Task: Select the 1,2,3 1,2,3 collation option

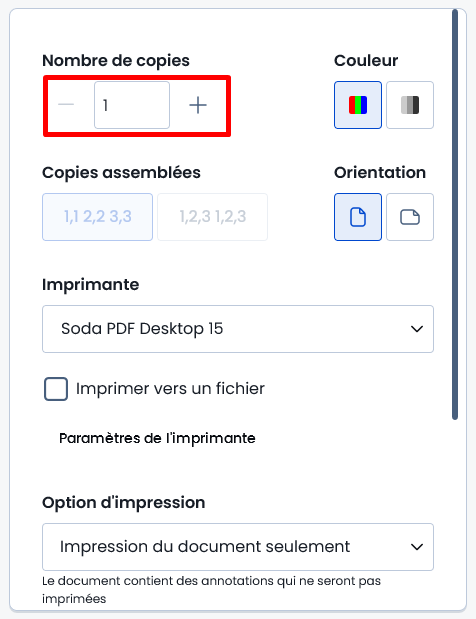Action: (213, 217)
